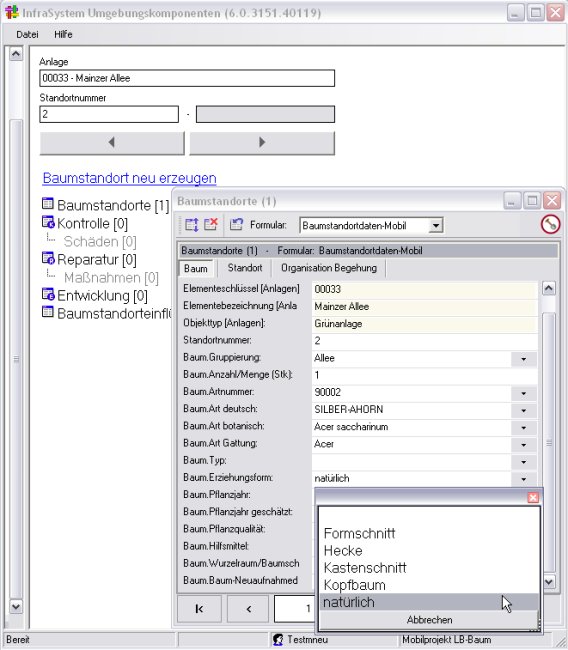Click the next Standort right-arrow button

coord(262,143)
